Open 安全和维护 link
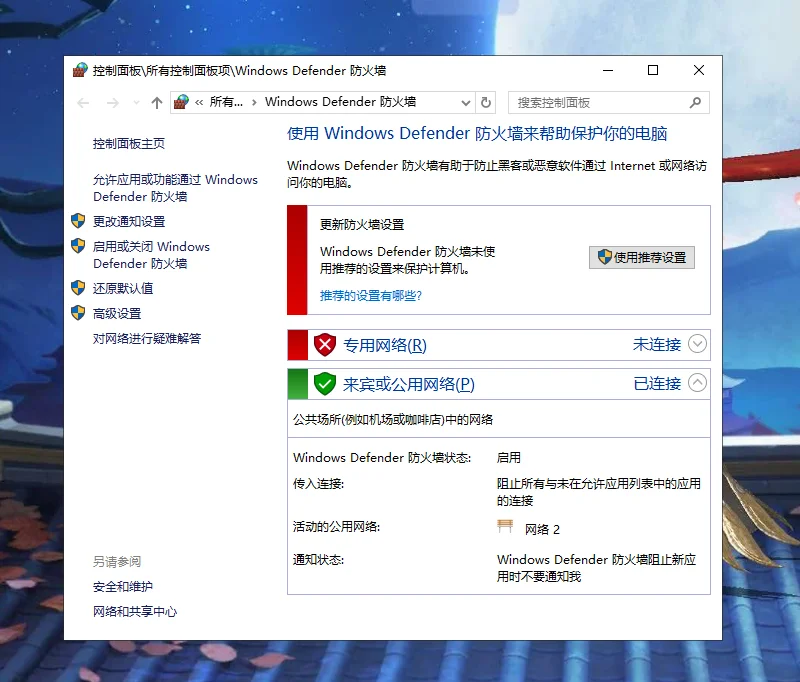Viewport: 800px width, 682px height. pos(123,587)
